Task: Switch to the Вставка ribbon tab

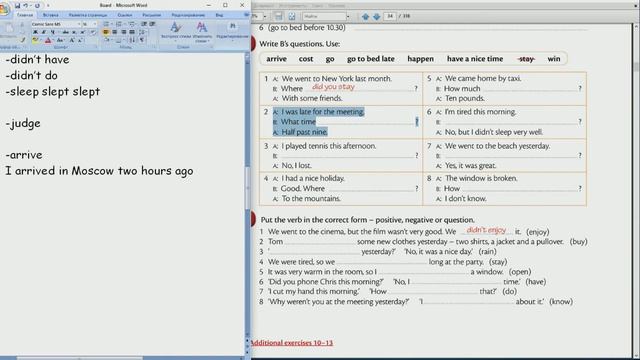Action: click(51, 15)
